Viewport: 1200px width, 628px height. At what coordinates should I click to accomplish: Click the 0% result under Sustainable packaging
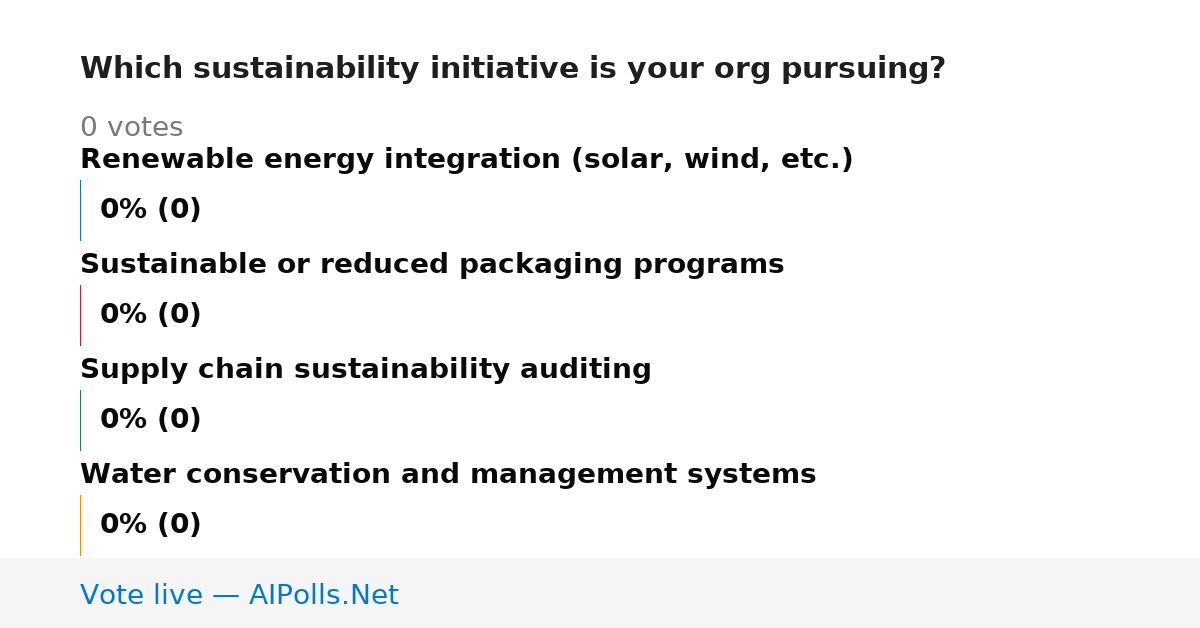tap(150, 315)
